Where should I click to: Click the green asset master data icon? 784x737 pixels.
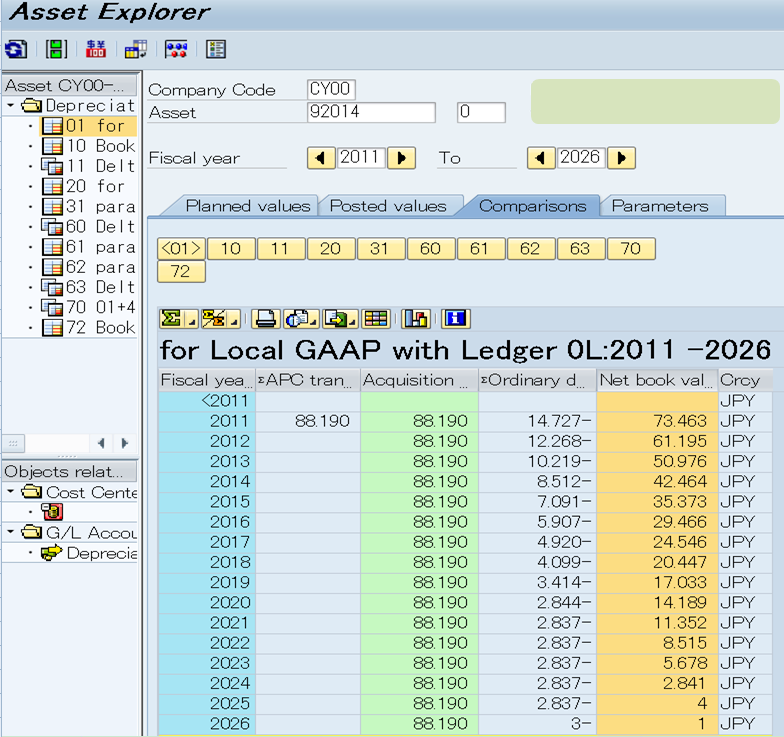56,50
